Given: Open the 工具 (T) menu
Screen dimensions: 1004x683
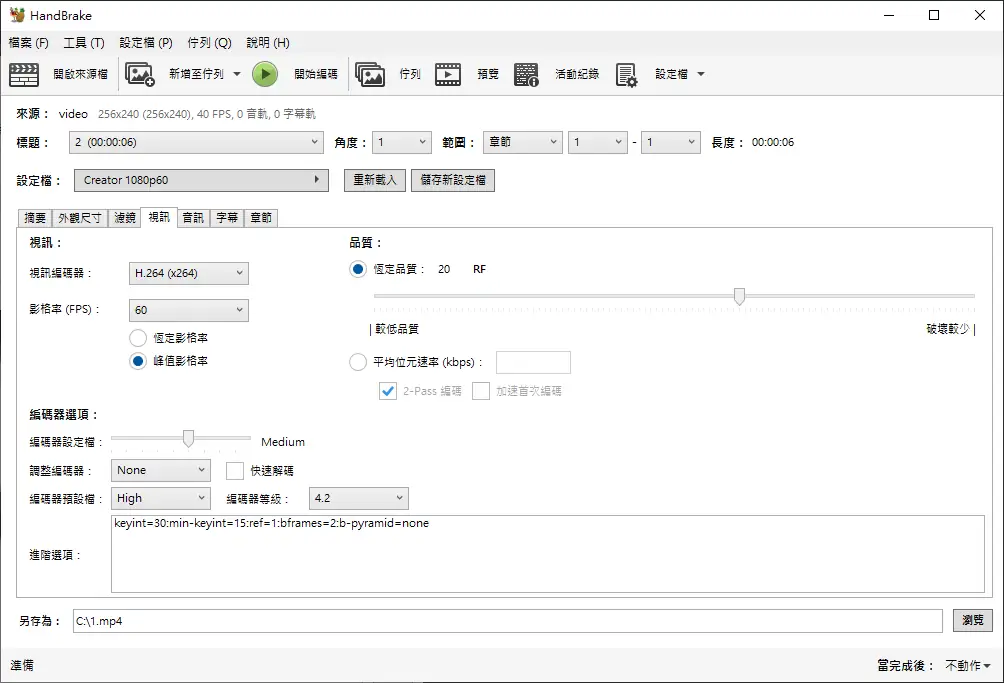Looking at the screenshot, I should (x=83, y=43).
